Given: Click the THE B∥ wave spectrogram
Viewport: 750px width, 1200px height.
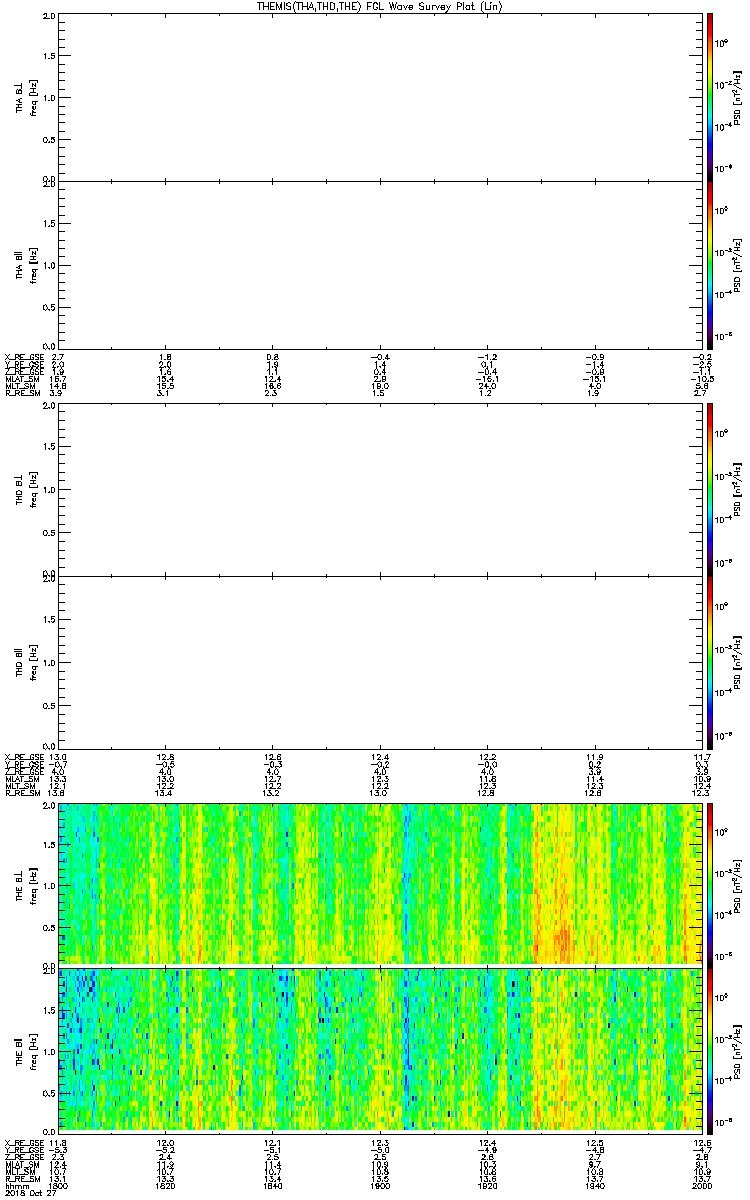Looking at the screenshot, I should [x=380, y=1049].
